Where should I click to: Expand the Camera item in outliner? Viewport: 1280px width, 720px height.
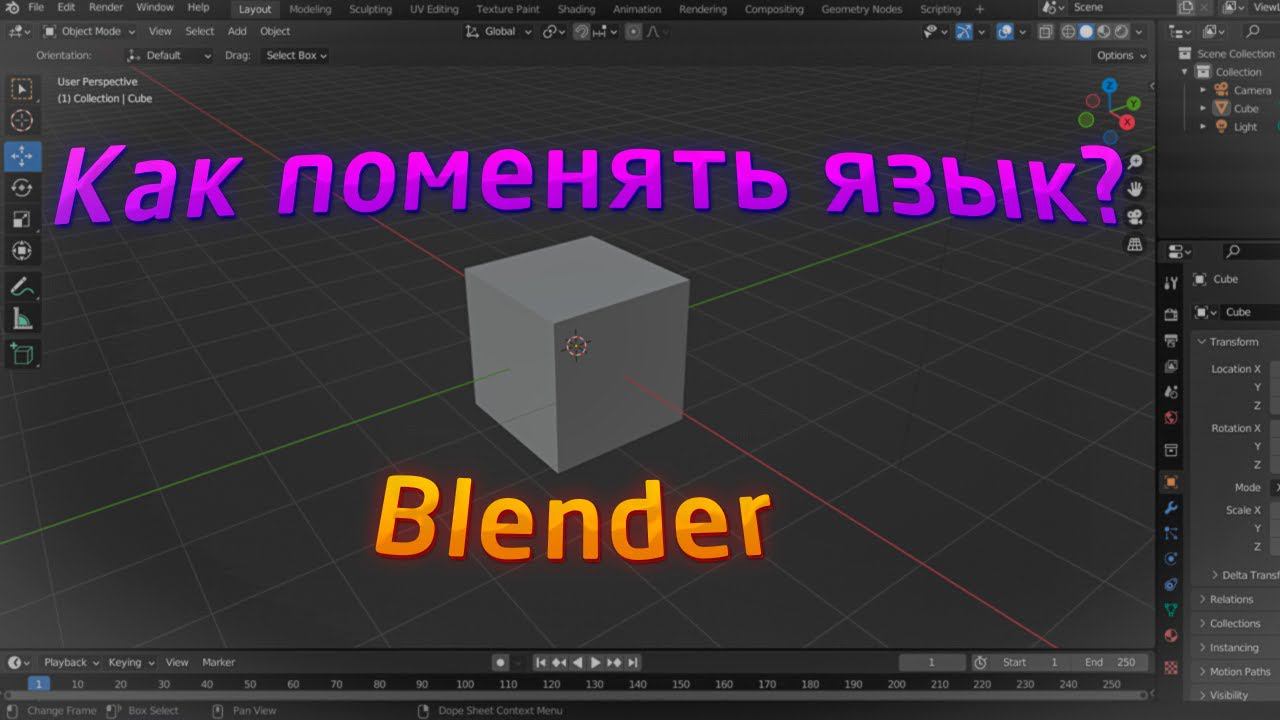pyautogui.click(x=1204, y=90)
